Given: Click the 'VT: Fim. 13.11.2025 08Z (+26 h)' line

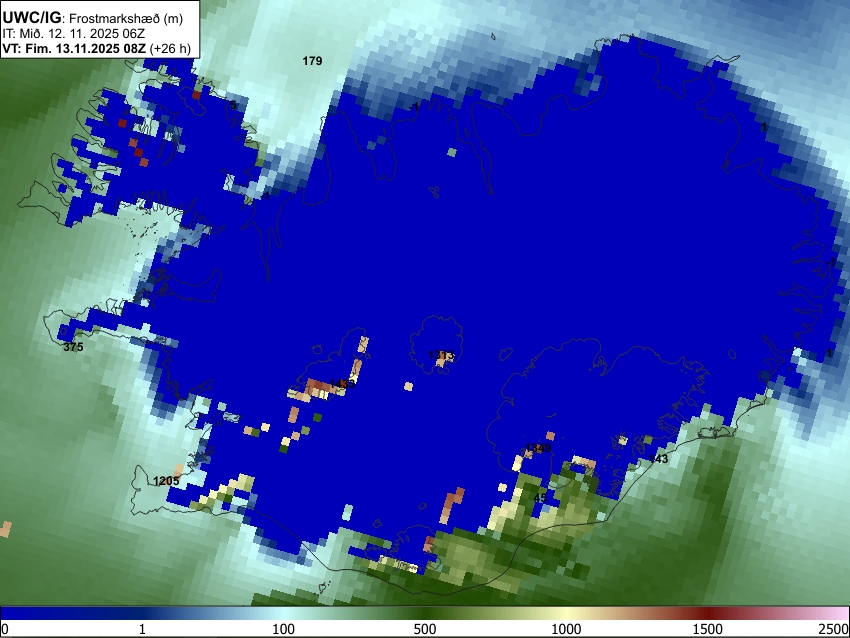Looking at the screenshot, I should pyautogui.click(x=96, y=49).
